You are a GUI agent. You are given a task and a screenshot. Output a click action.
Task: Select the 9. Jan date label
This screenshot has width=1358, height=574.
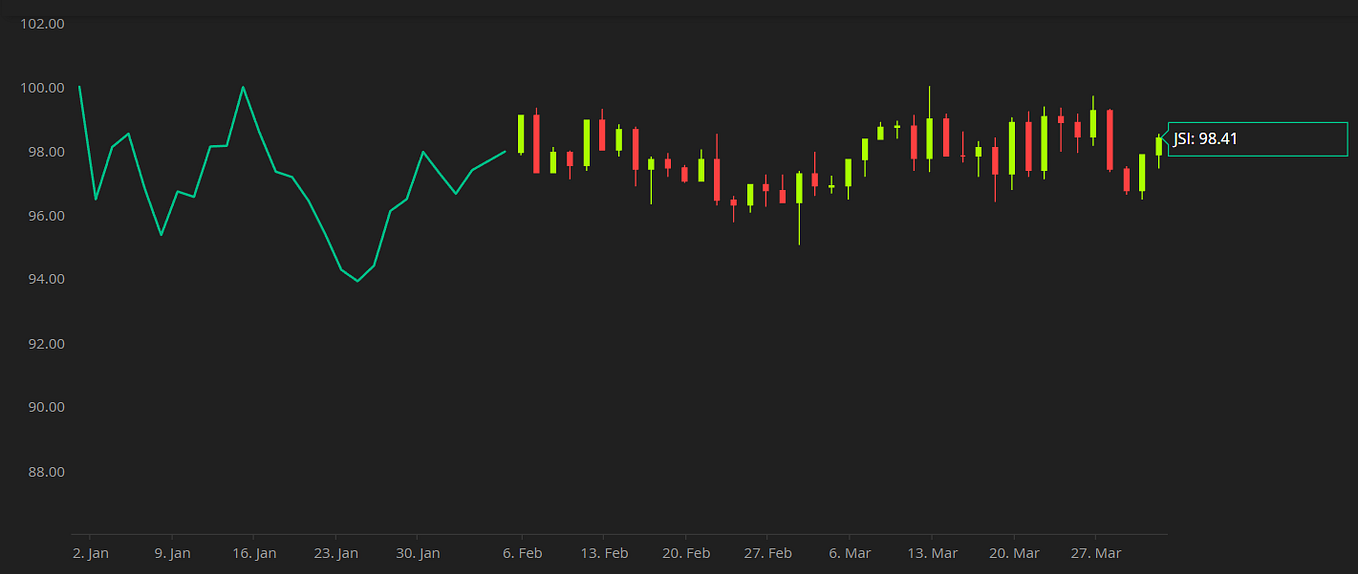point(172,553)
